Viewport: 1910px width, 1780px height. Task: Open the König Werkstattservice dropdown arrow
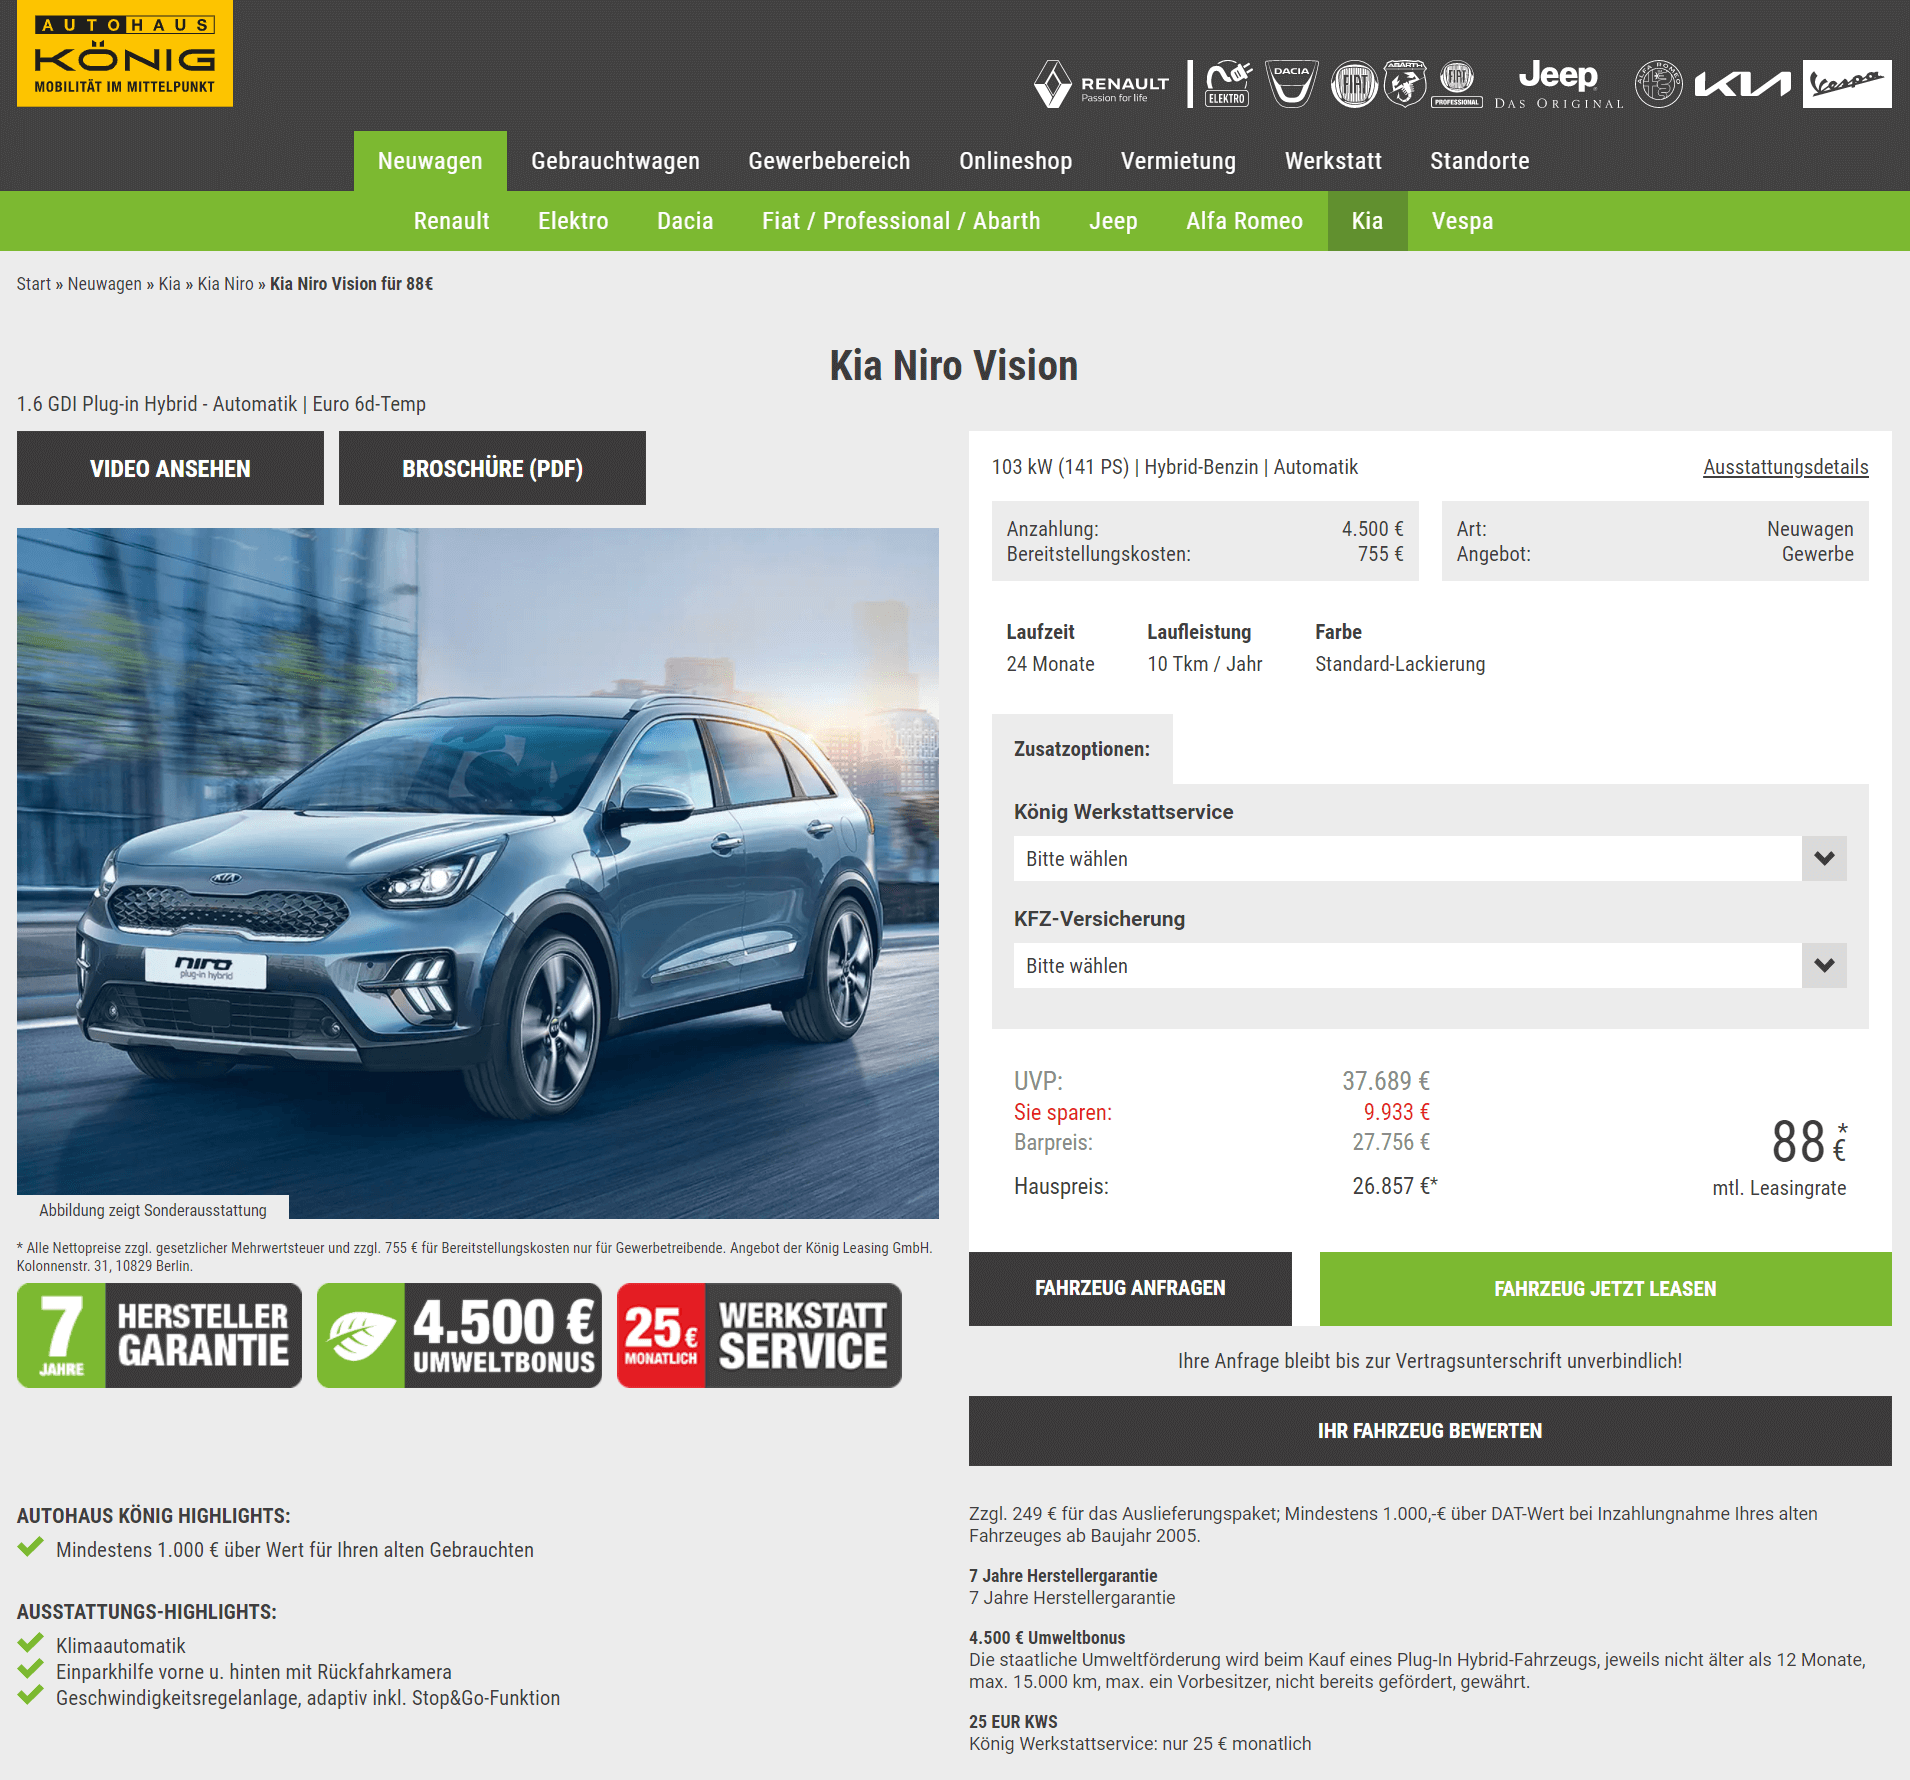point(1824,859)
